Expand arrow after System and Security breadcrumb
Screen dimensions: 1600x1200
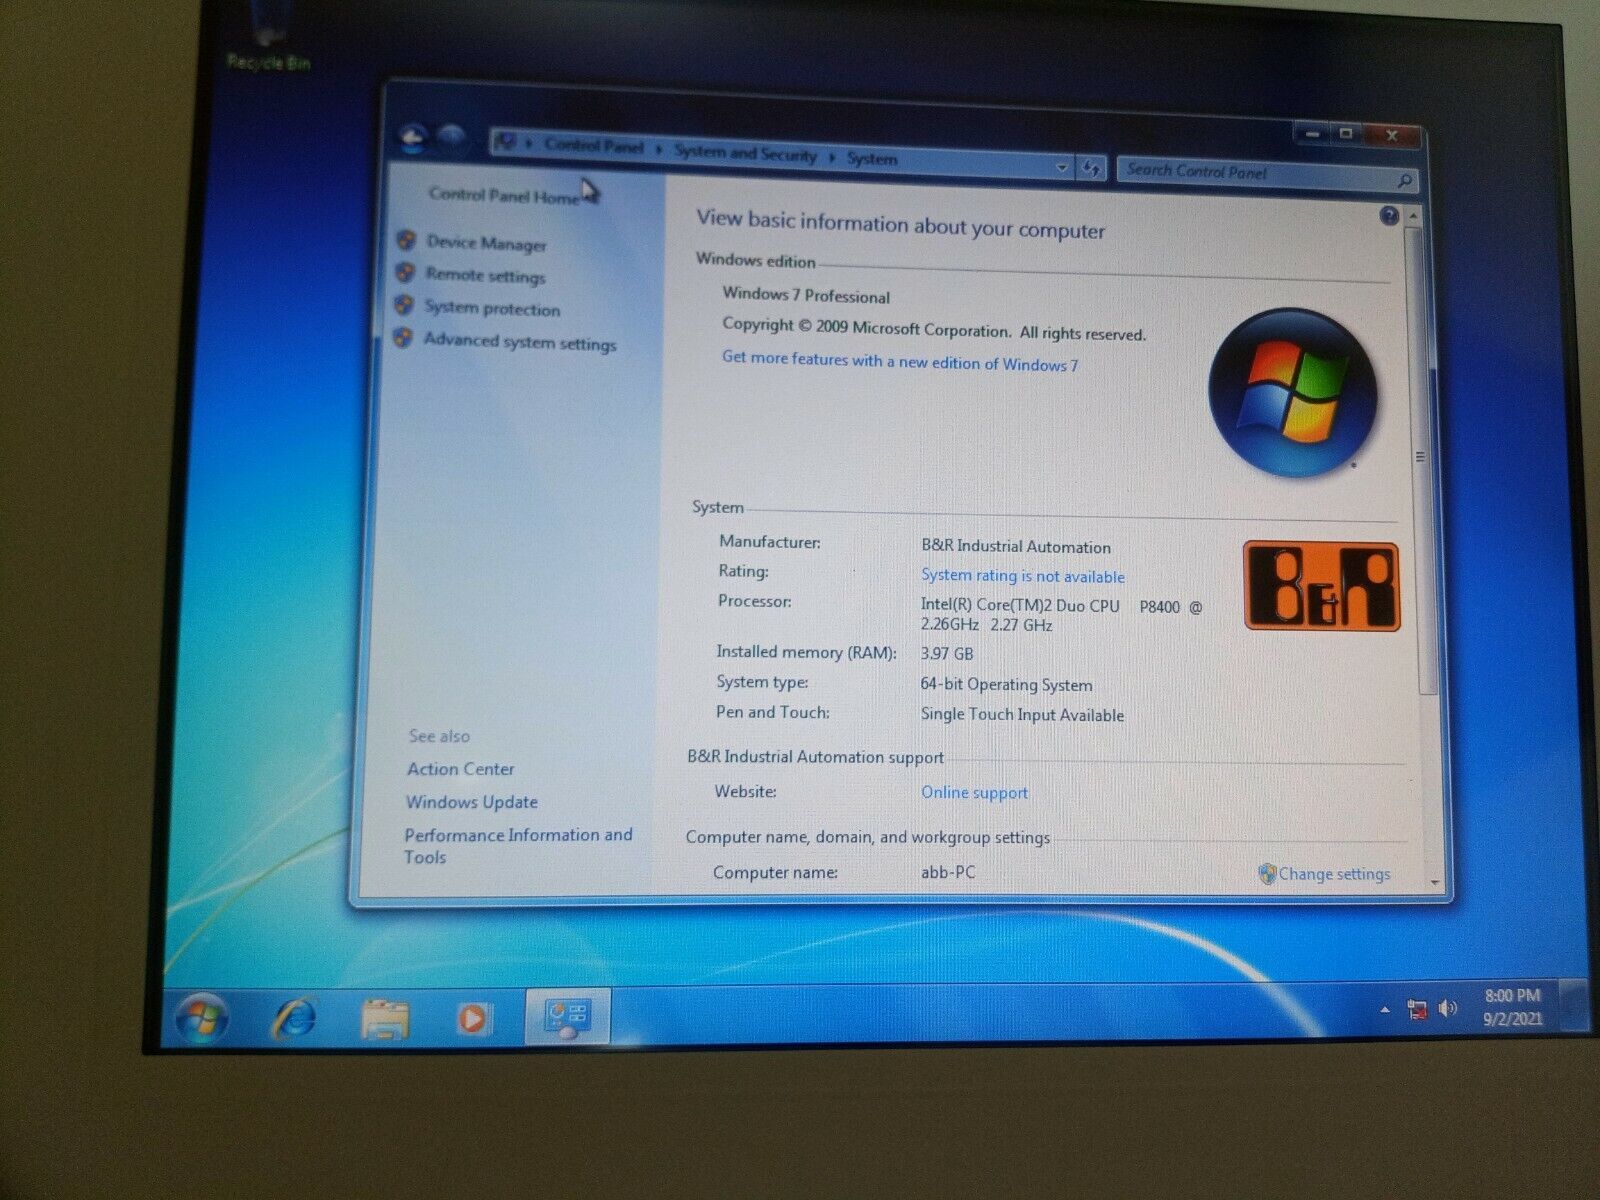click(832, 156)
